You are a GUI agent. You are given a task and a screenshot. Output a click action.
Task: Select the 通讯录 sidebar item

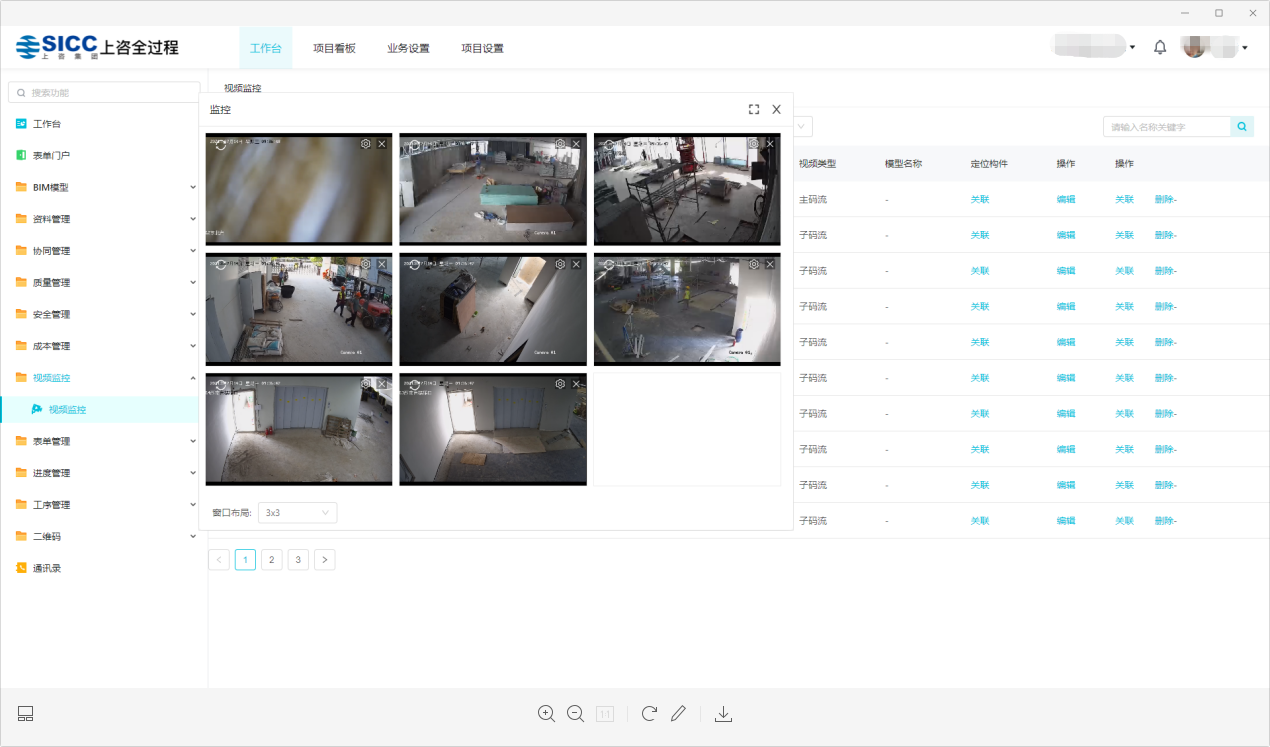coord(47,568)
